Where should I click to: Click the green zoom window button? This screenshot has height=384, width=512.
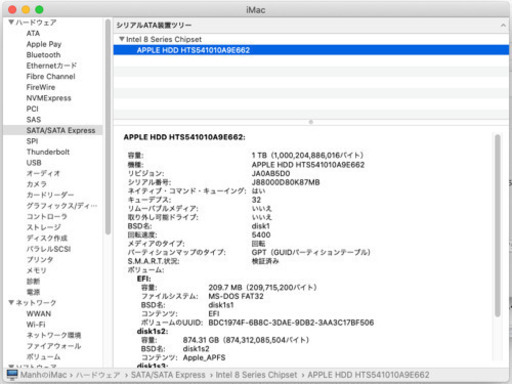pos(39,10)
